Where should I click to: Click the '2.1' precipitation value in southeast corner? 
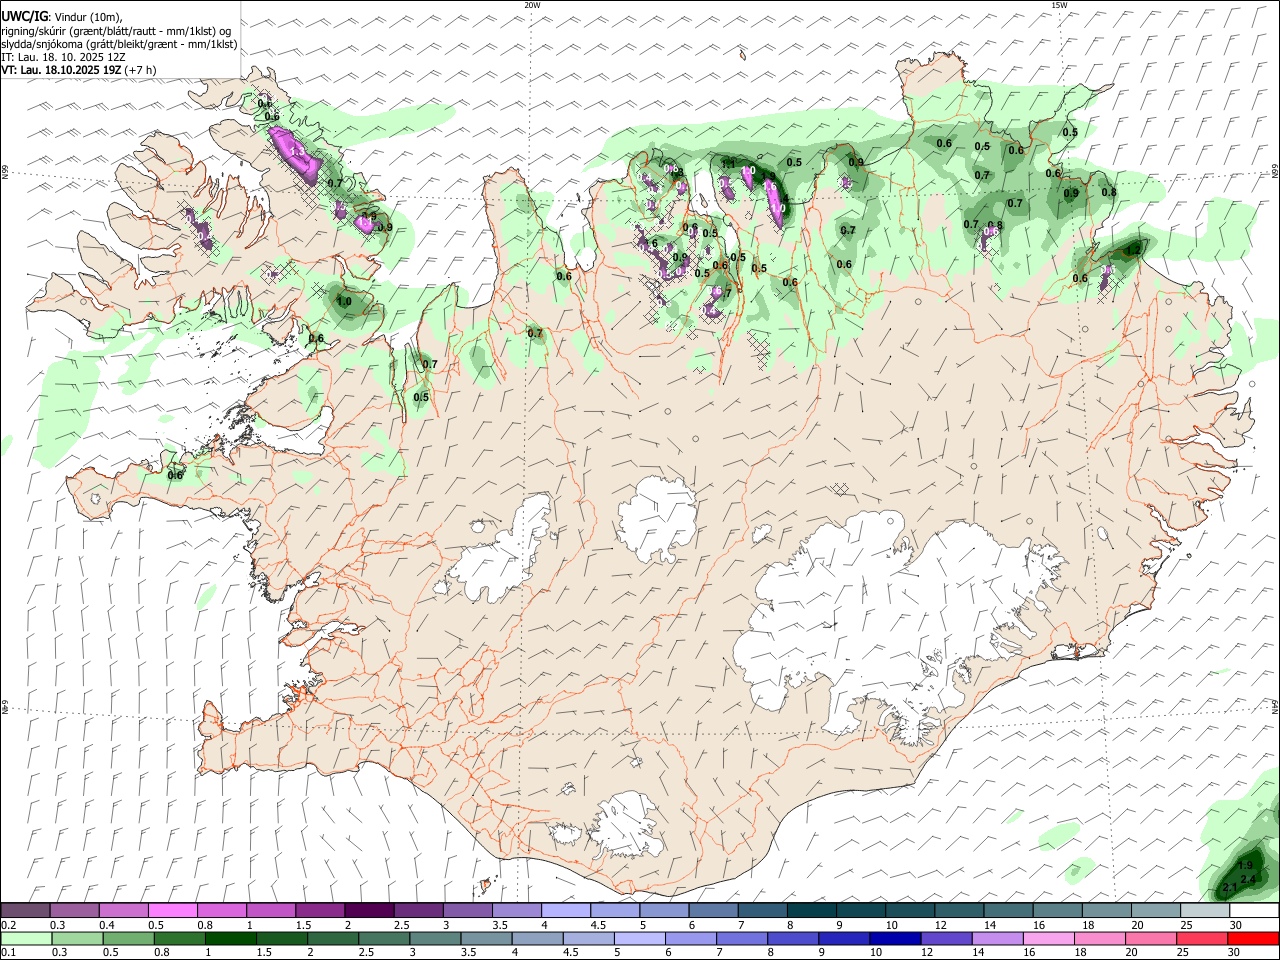point(1230,888)
